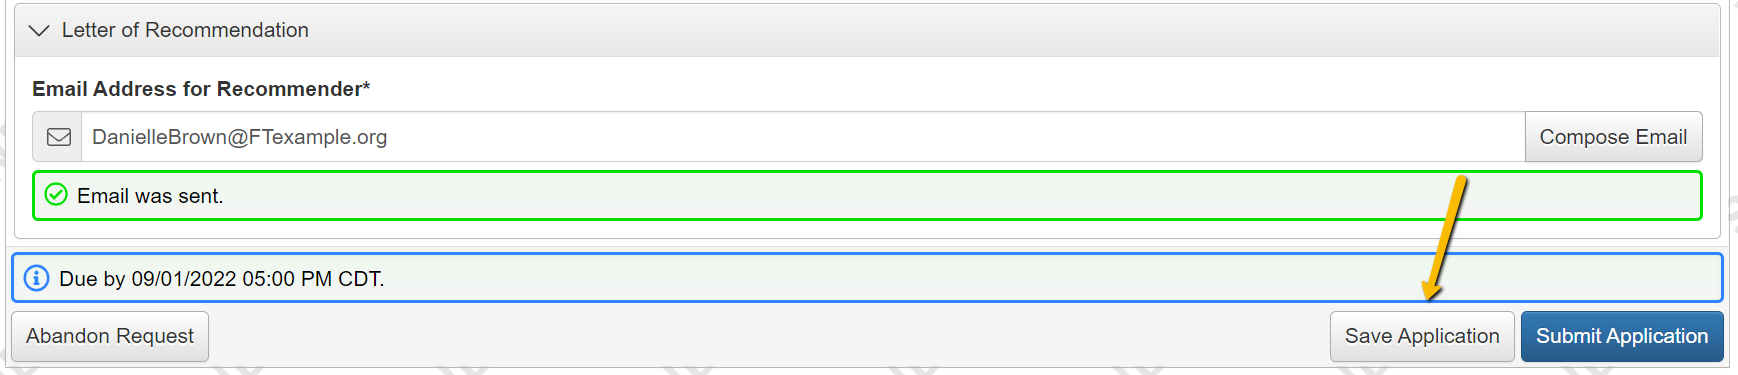
Task: Select the 'Due by' deadline message text
Action: point(222,279)
